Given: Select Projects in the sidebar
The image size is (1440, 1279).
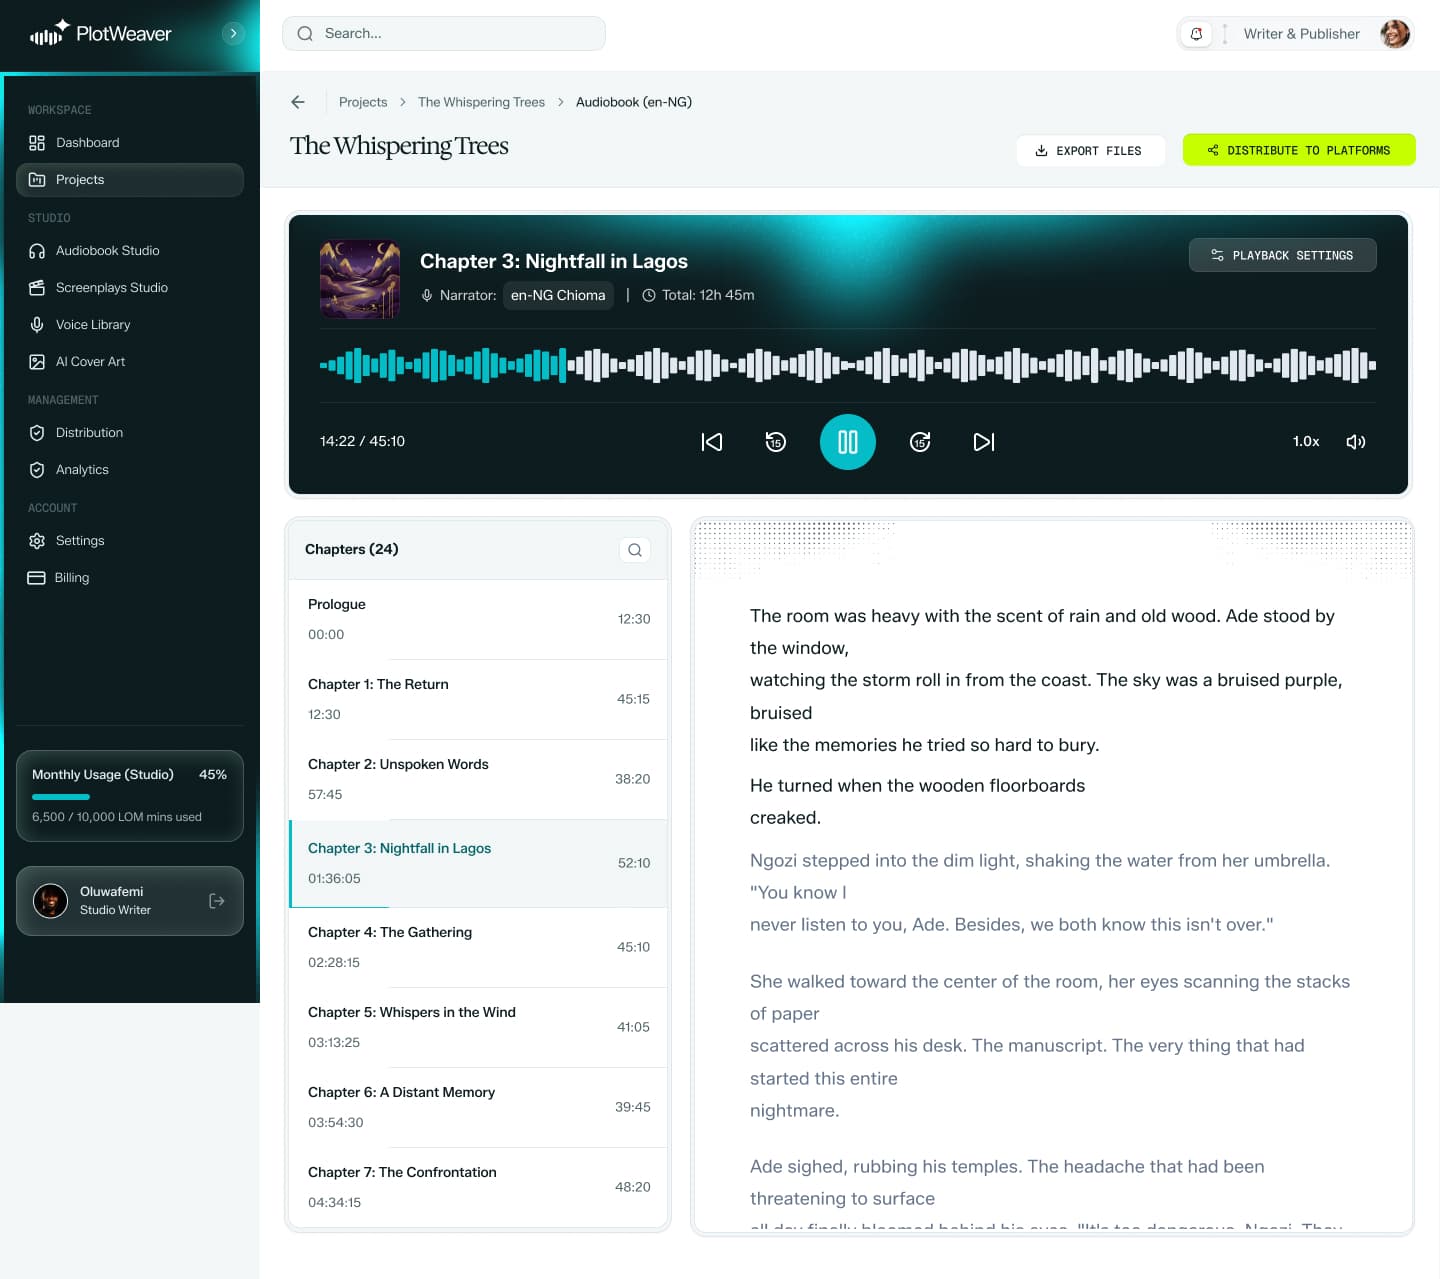Looking at the screenshot, I should (x=130, y=180).
